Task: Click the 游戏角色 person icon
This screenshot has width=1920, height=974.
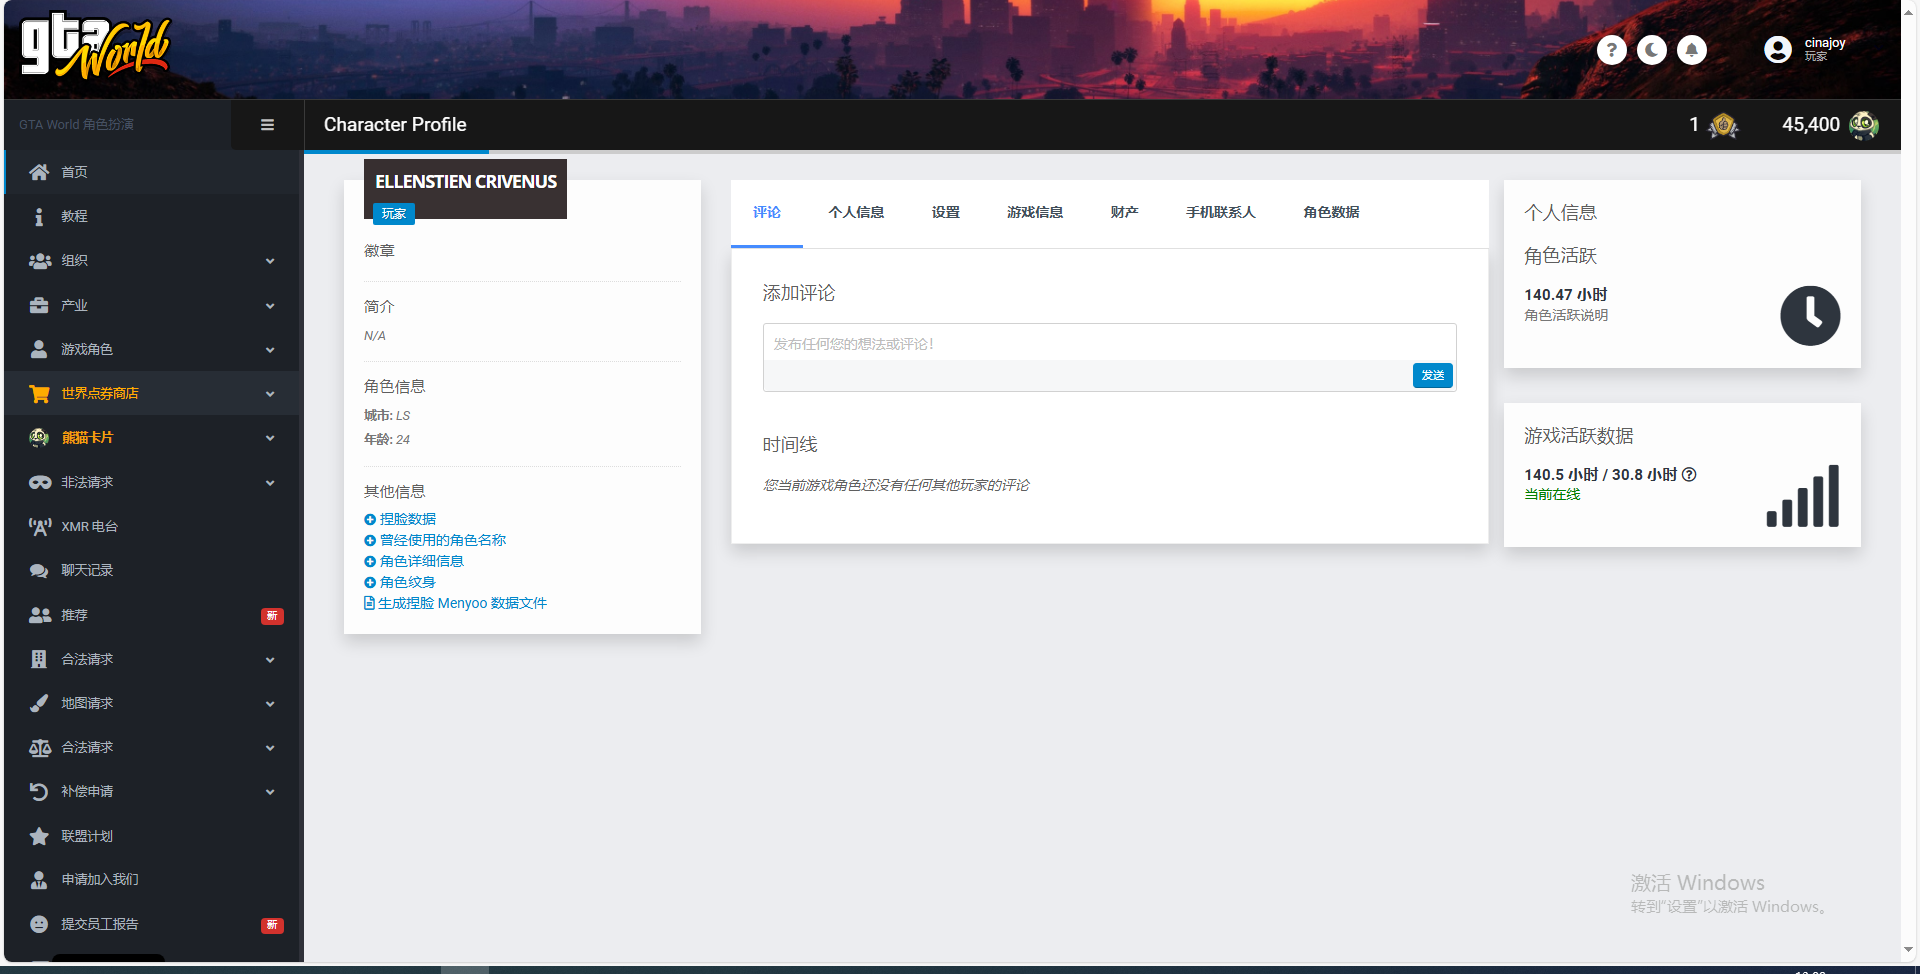Action: click(x=39, y=349)
